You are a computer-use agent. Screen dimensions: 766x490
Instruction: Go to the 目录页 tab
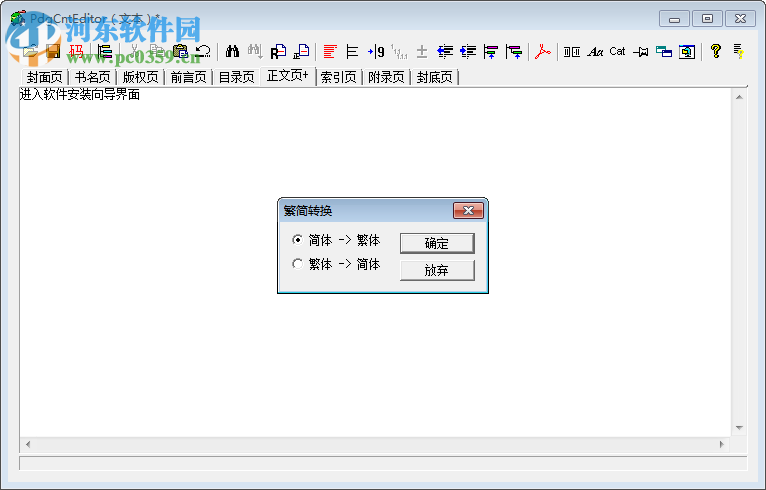pos(236,77)
